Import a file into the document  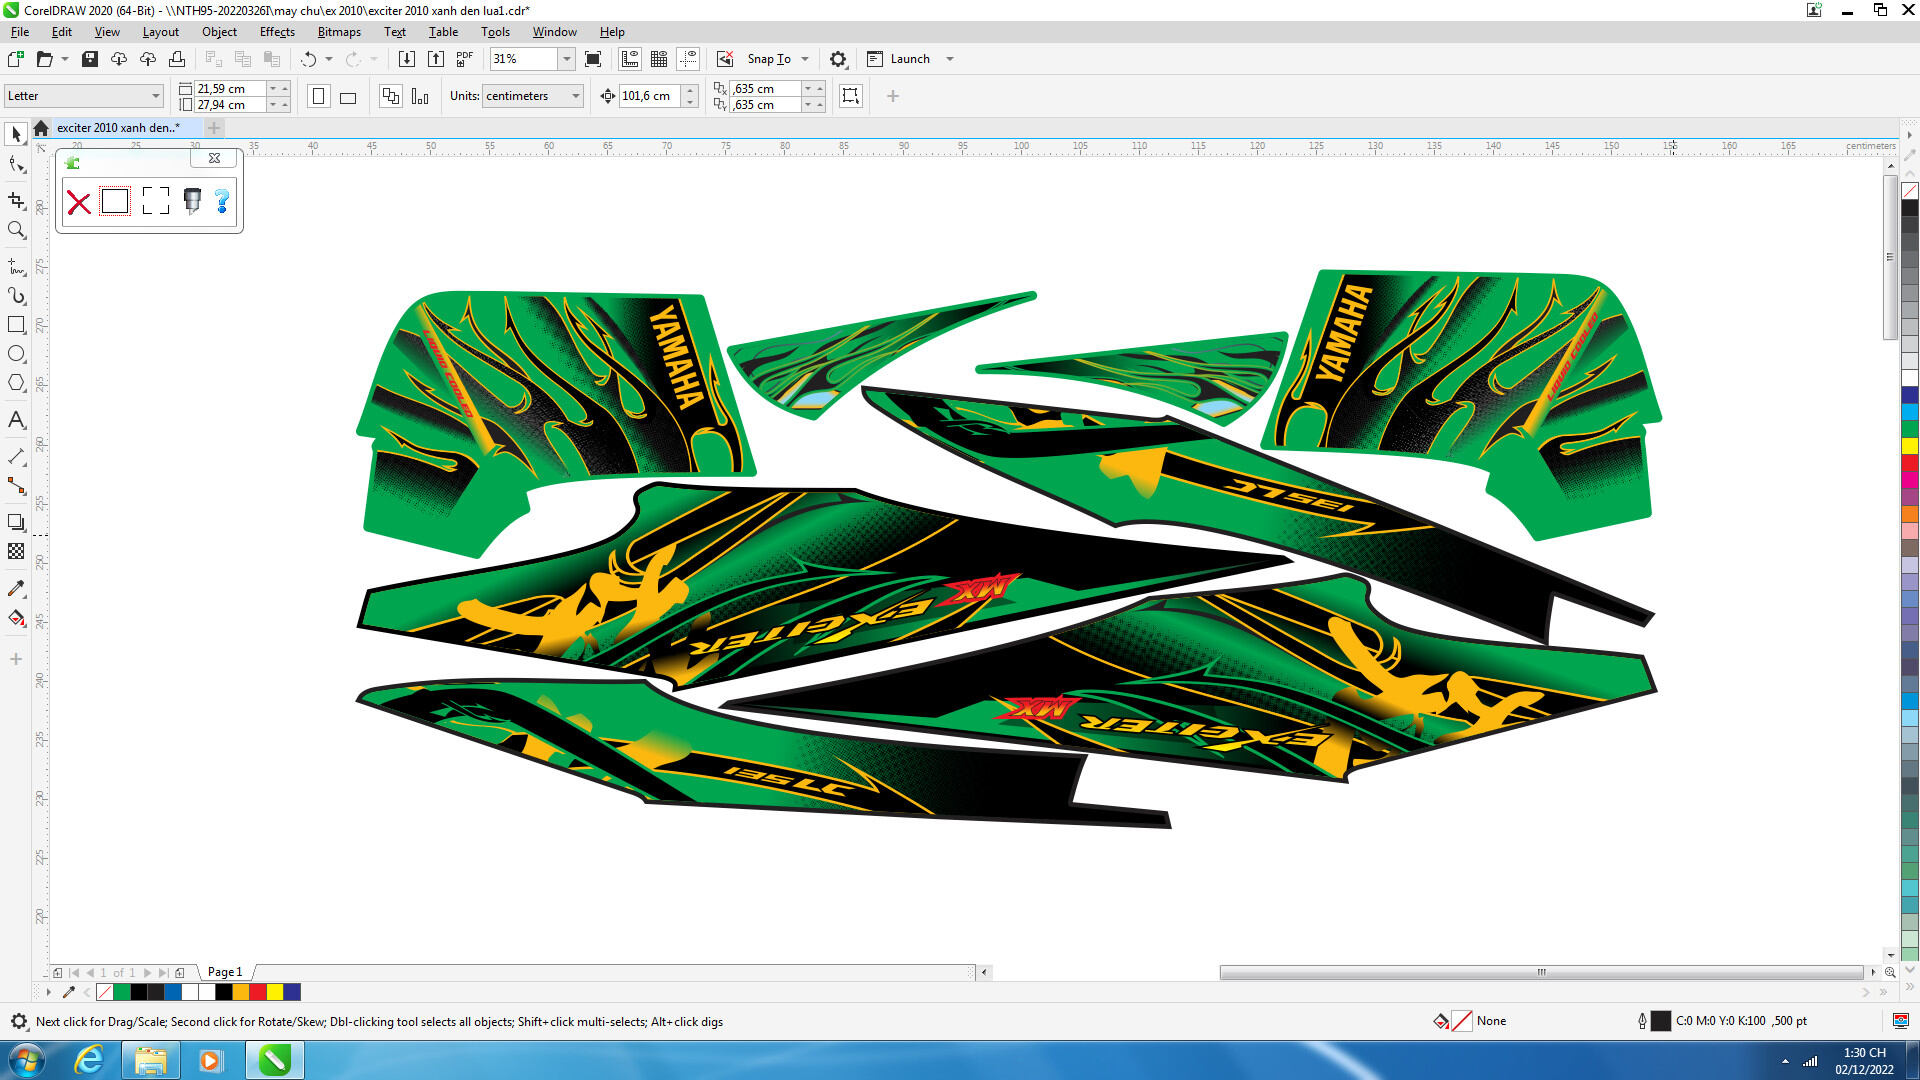pyautogui.click(x=407, y=59)
